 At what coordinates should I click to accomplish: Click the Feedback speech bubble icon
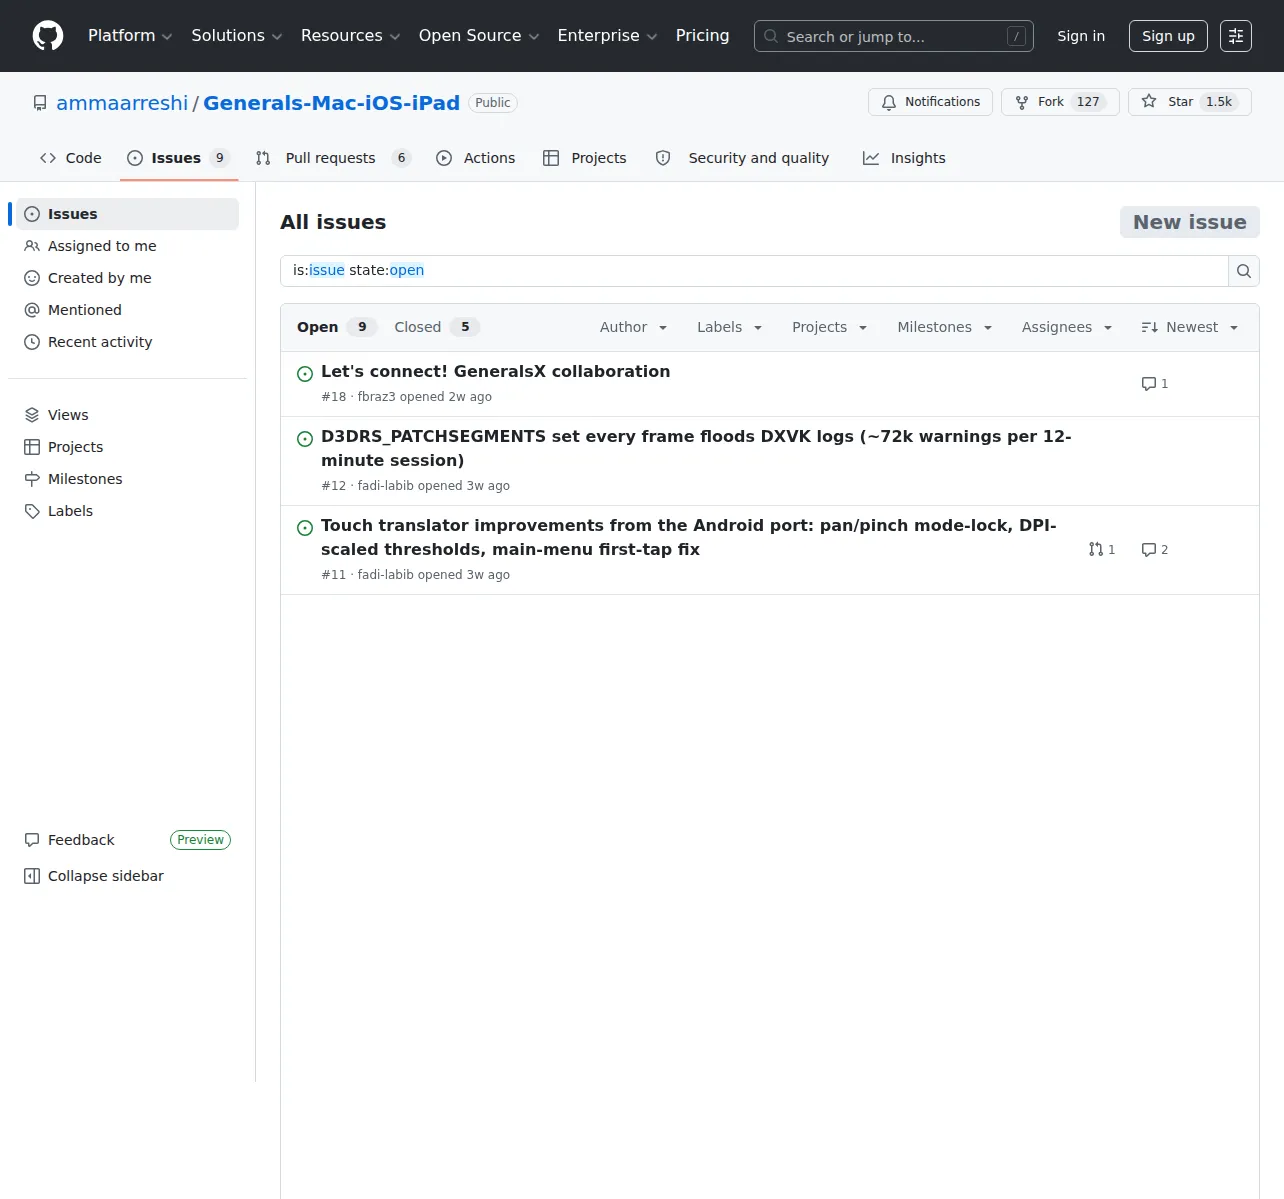(x=32, y=840)
